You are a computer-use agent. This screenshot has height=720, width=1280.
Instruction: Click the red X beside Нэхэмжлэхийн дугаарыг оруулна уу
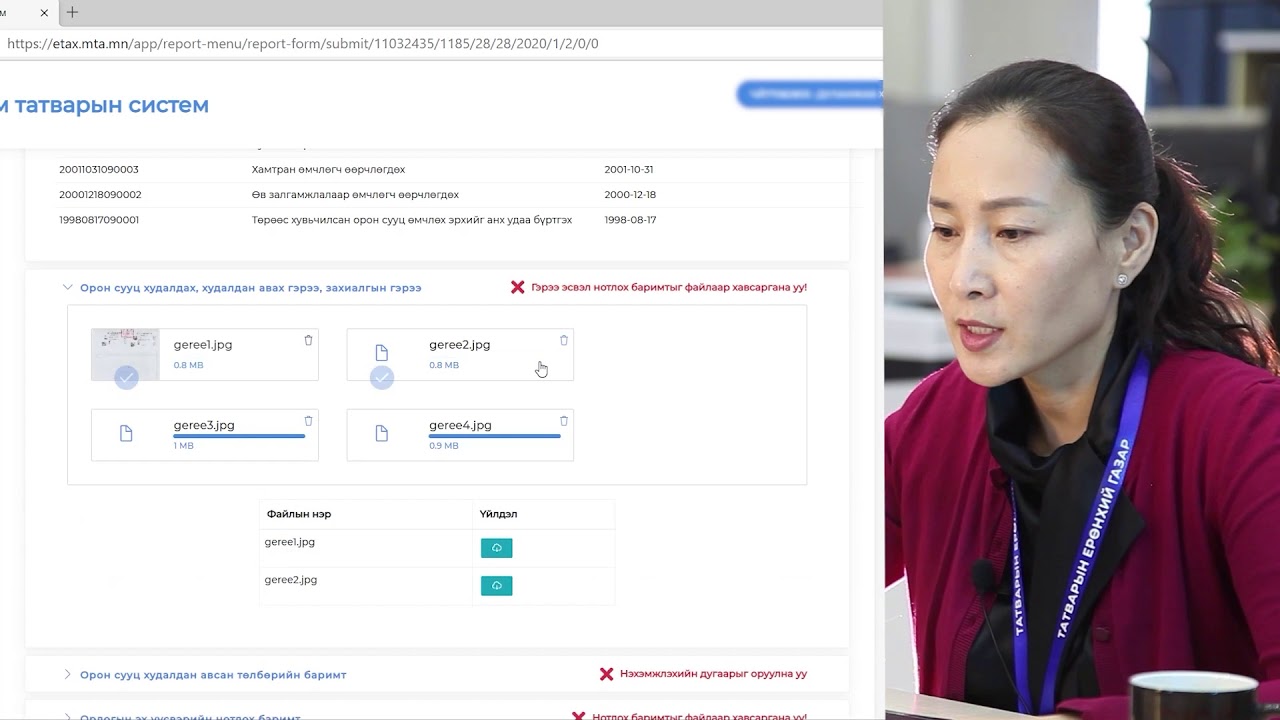pos(606,674)
